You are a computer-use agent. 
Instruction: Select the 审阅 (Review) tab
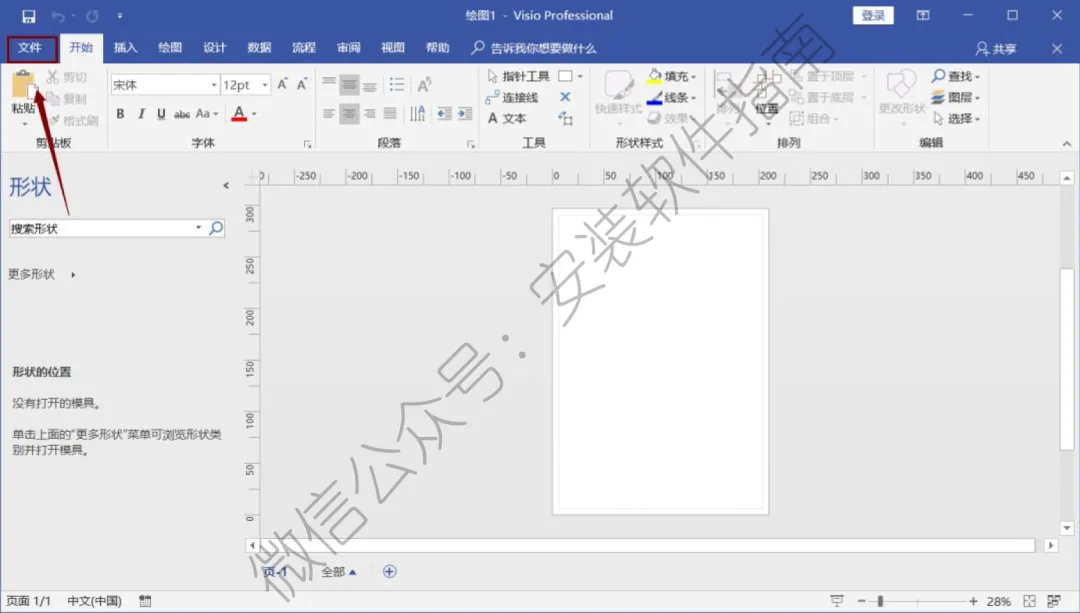[349, 48]
